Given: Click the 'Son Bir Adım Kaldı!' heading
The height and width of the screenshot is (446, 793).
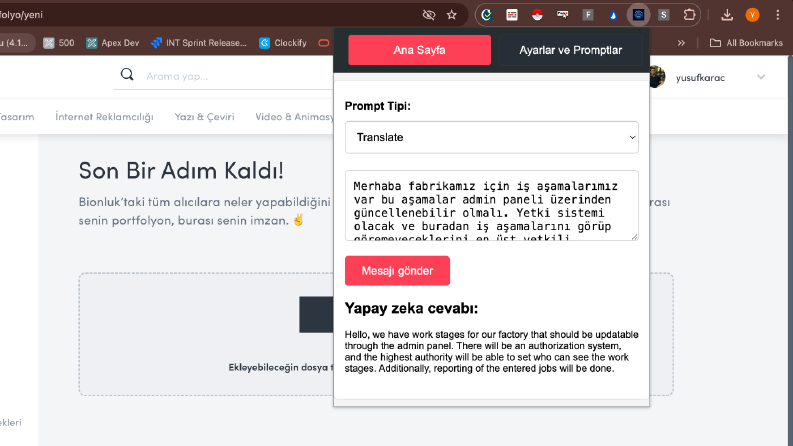Looking at the screenshot, I should click(181, 171).
